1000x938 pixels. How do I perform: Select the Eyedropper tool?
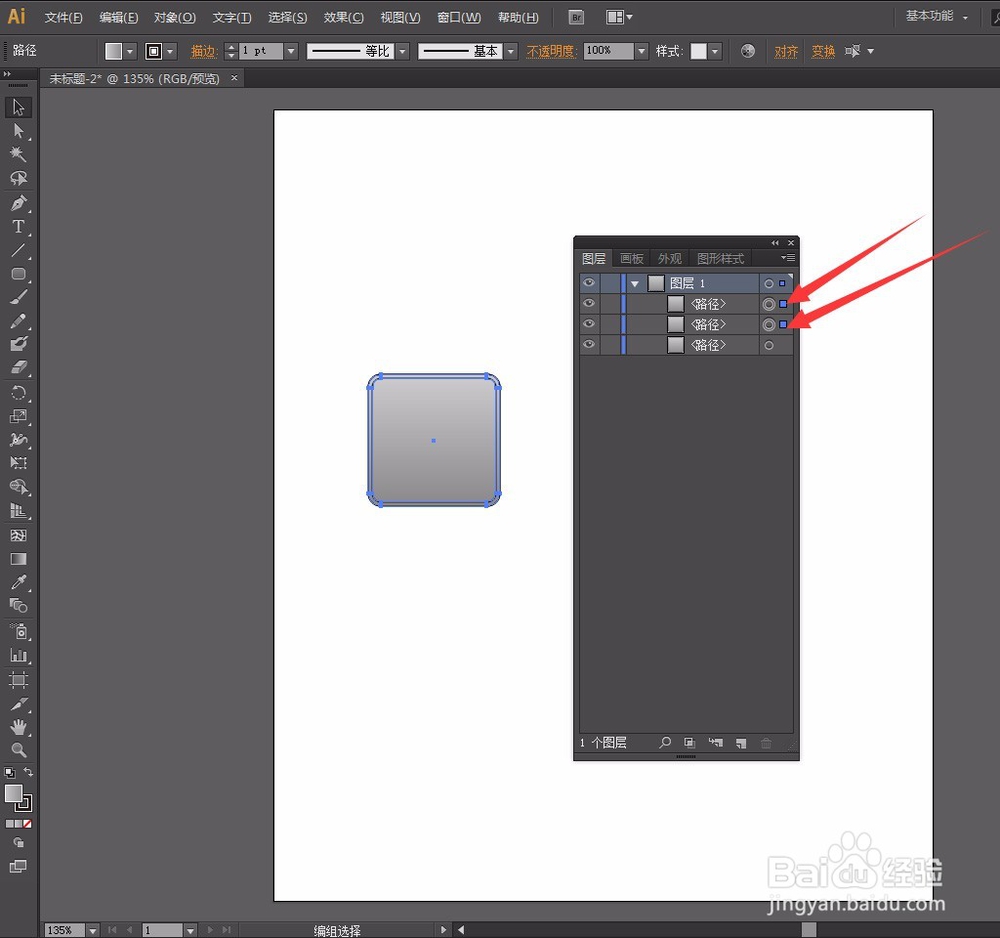[18, 582]
